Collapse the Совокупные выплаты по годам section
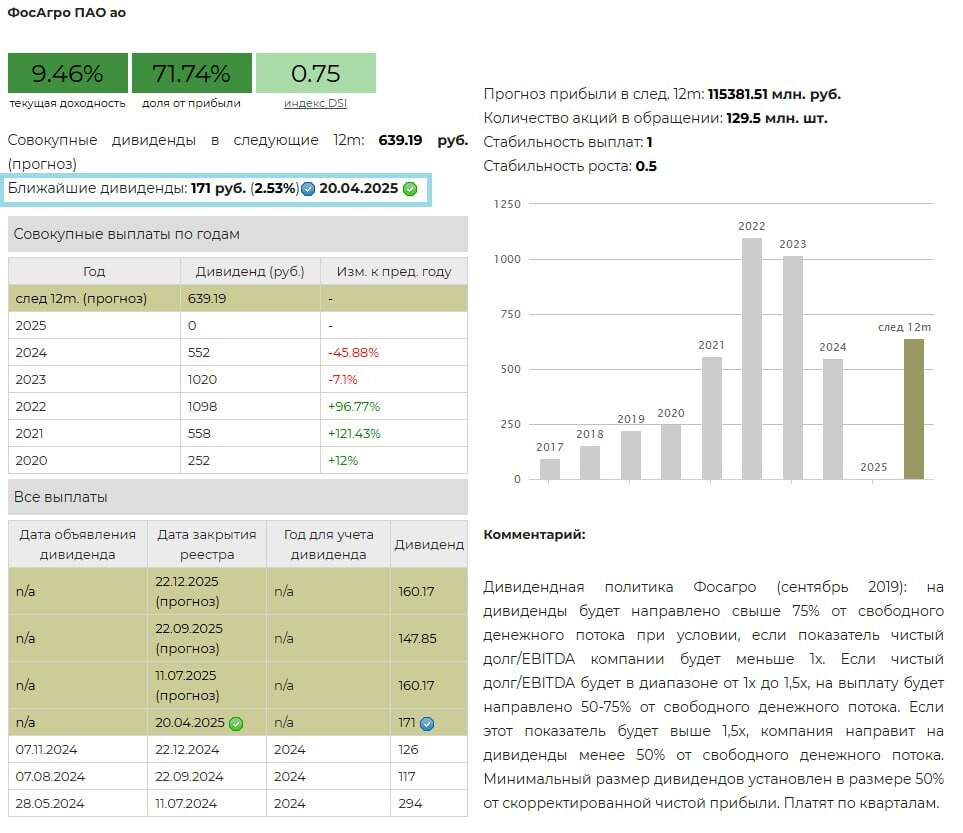The image size is (963, 833). 237,234
